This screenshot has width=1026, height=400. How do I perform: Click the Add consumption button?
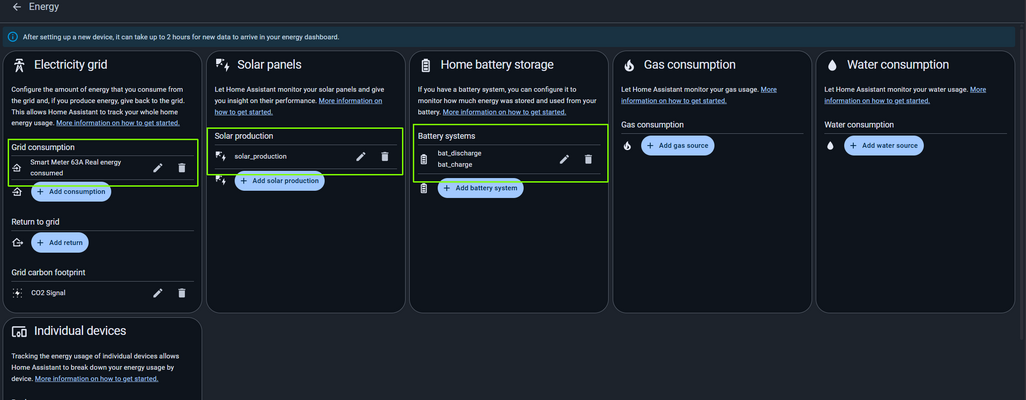[x=71, y=191]
